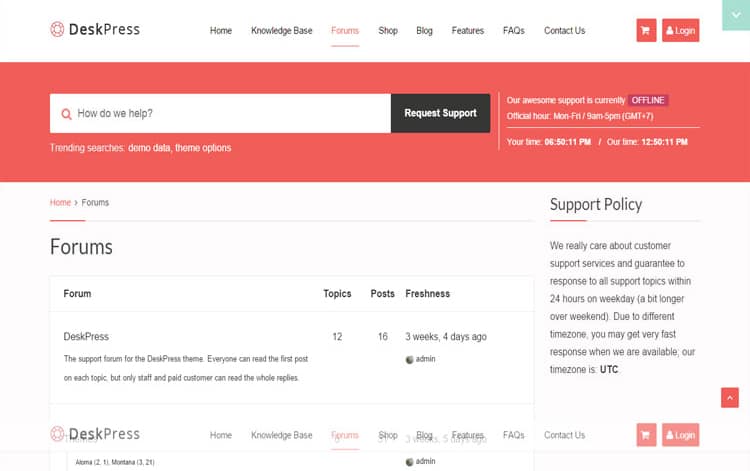Open Shop in the top navigation
The height and width of the screenshot is (471, 750).
pos(387,31)
